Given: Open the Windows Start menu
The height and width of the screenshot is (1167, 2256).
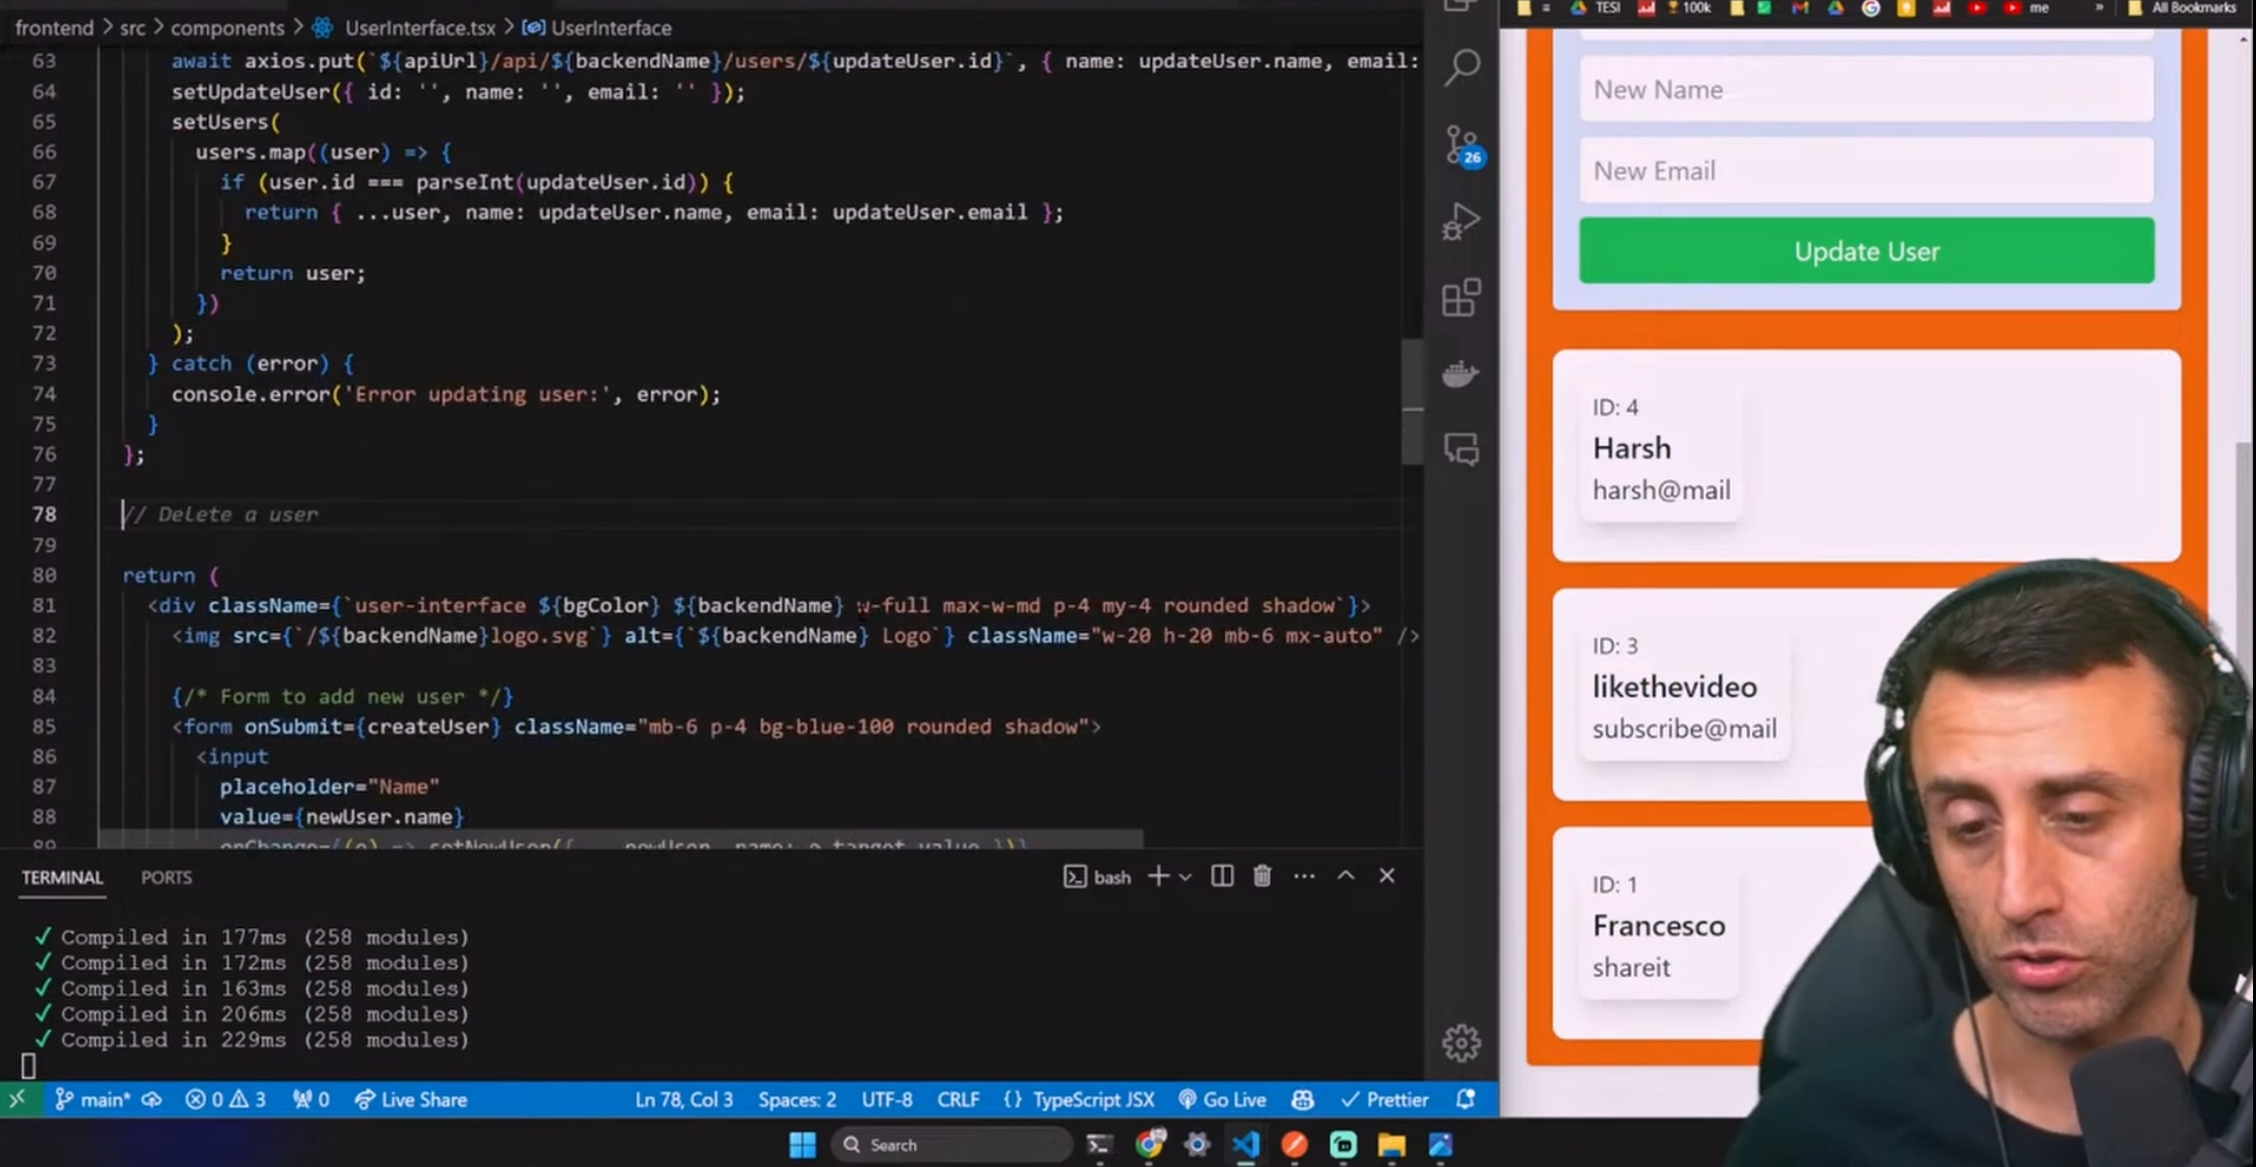Looking at the screenshot, I should (802, 1144).
